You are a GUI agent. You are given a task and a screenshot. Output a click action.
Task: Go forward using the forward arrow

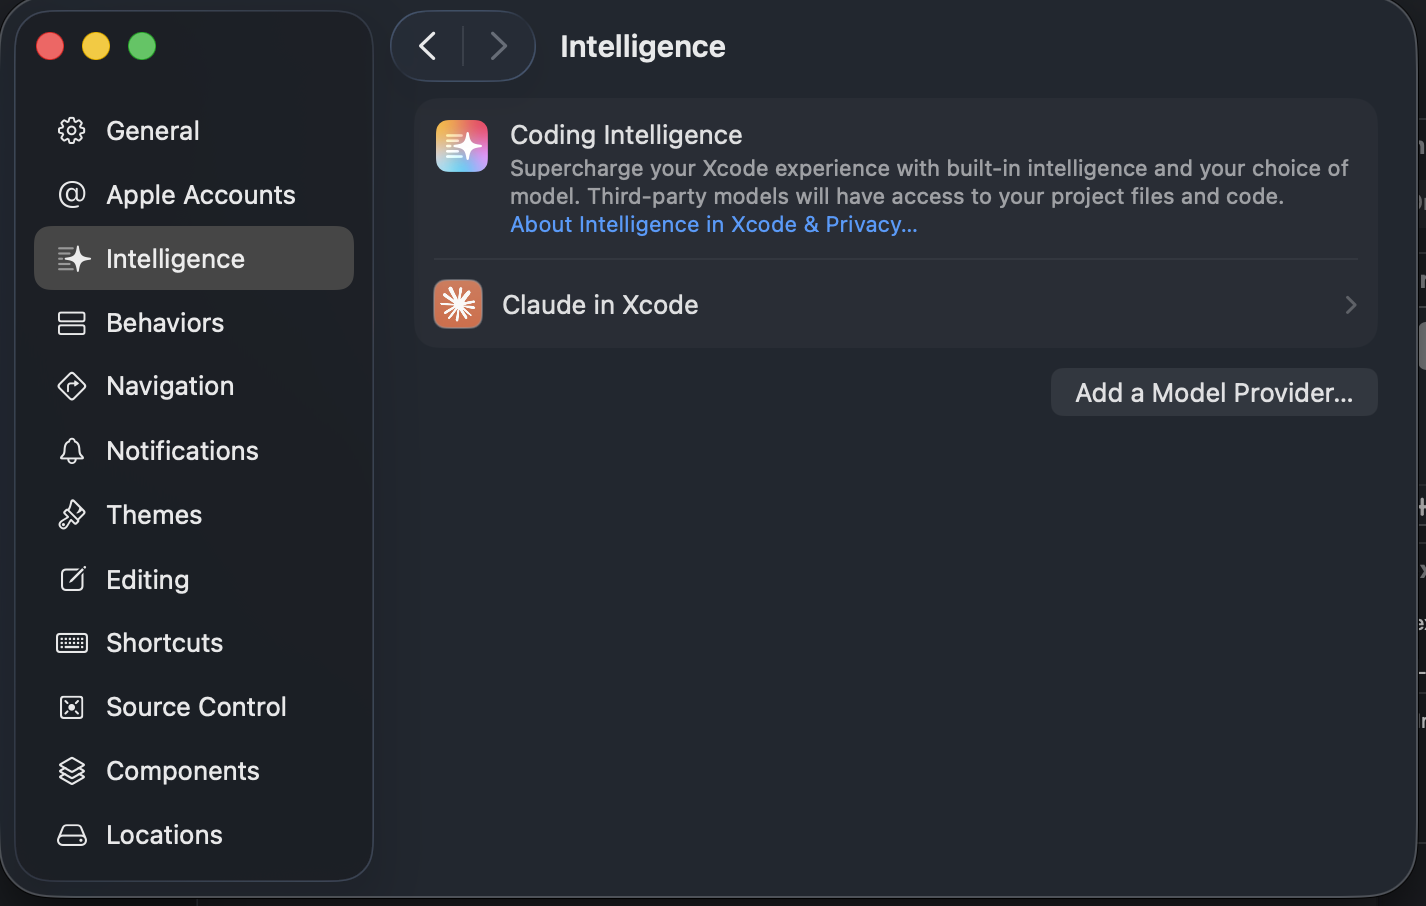[498, 46]
